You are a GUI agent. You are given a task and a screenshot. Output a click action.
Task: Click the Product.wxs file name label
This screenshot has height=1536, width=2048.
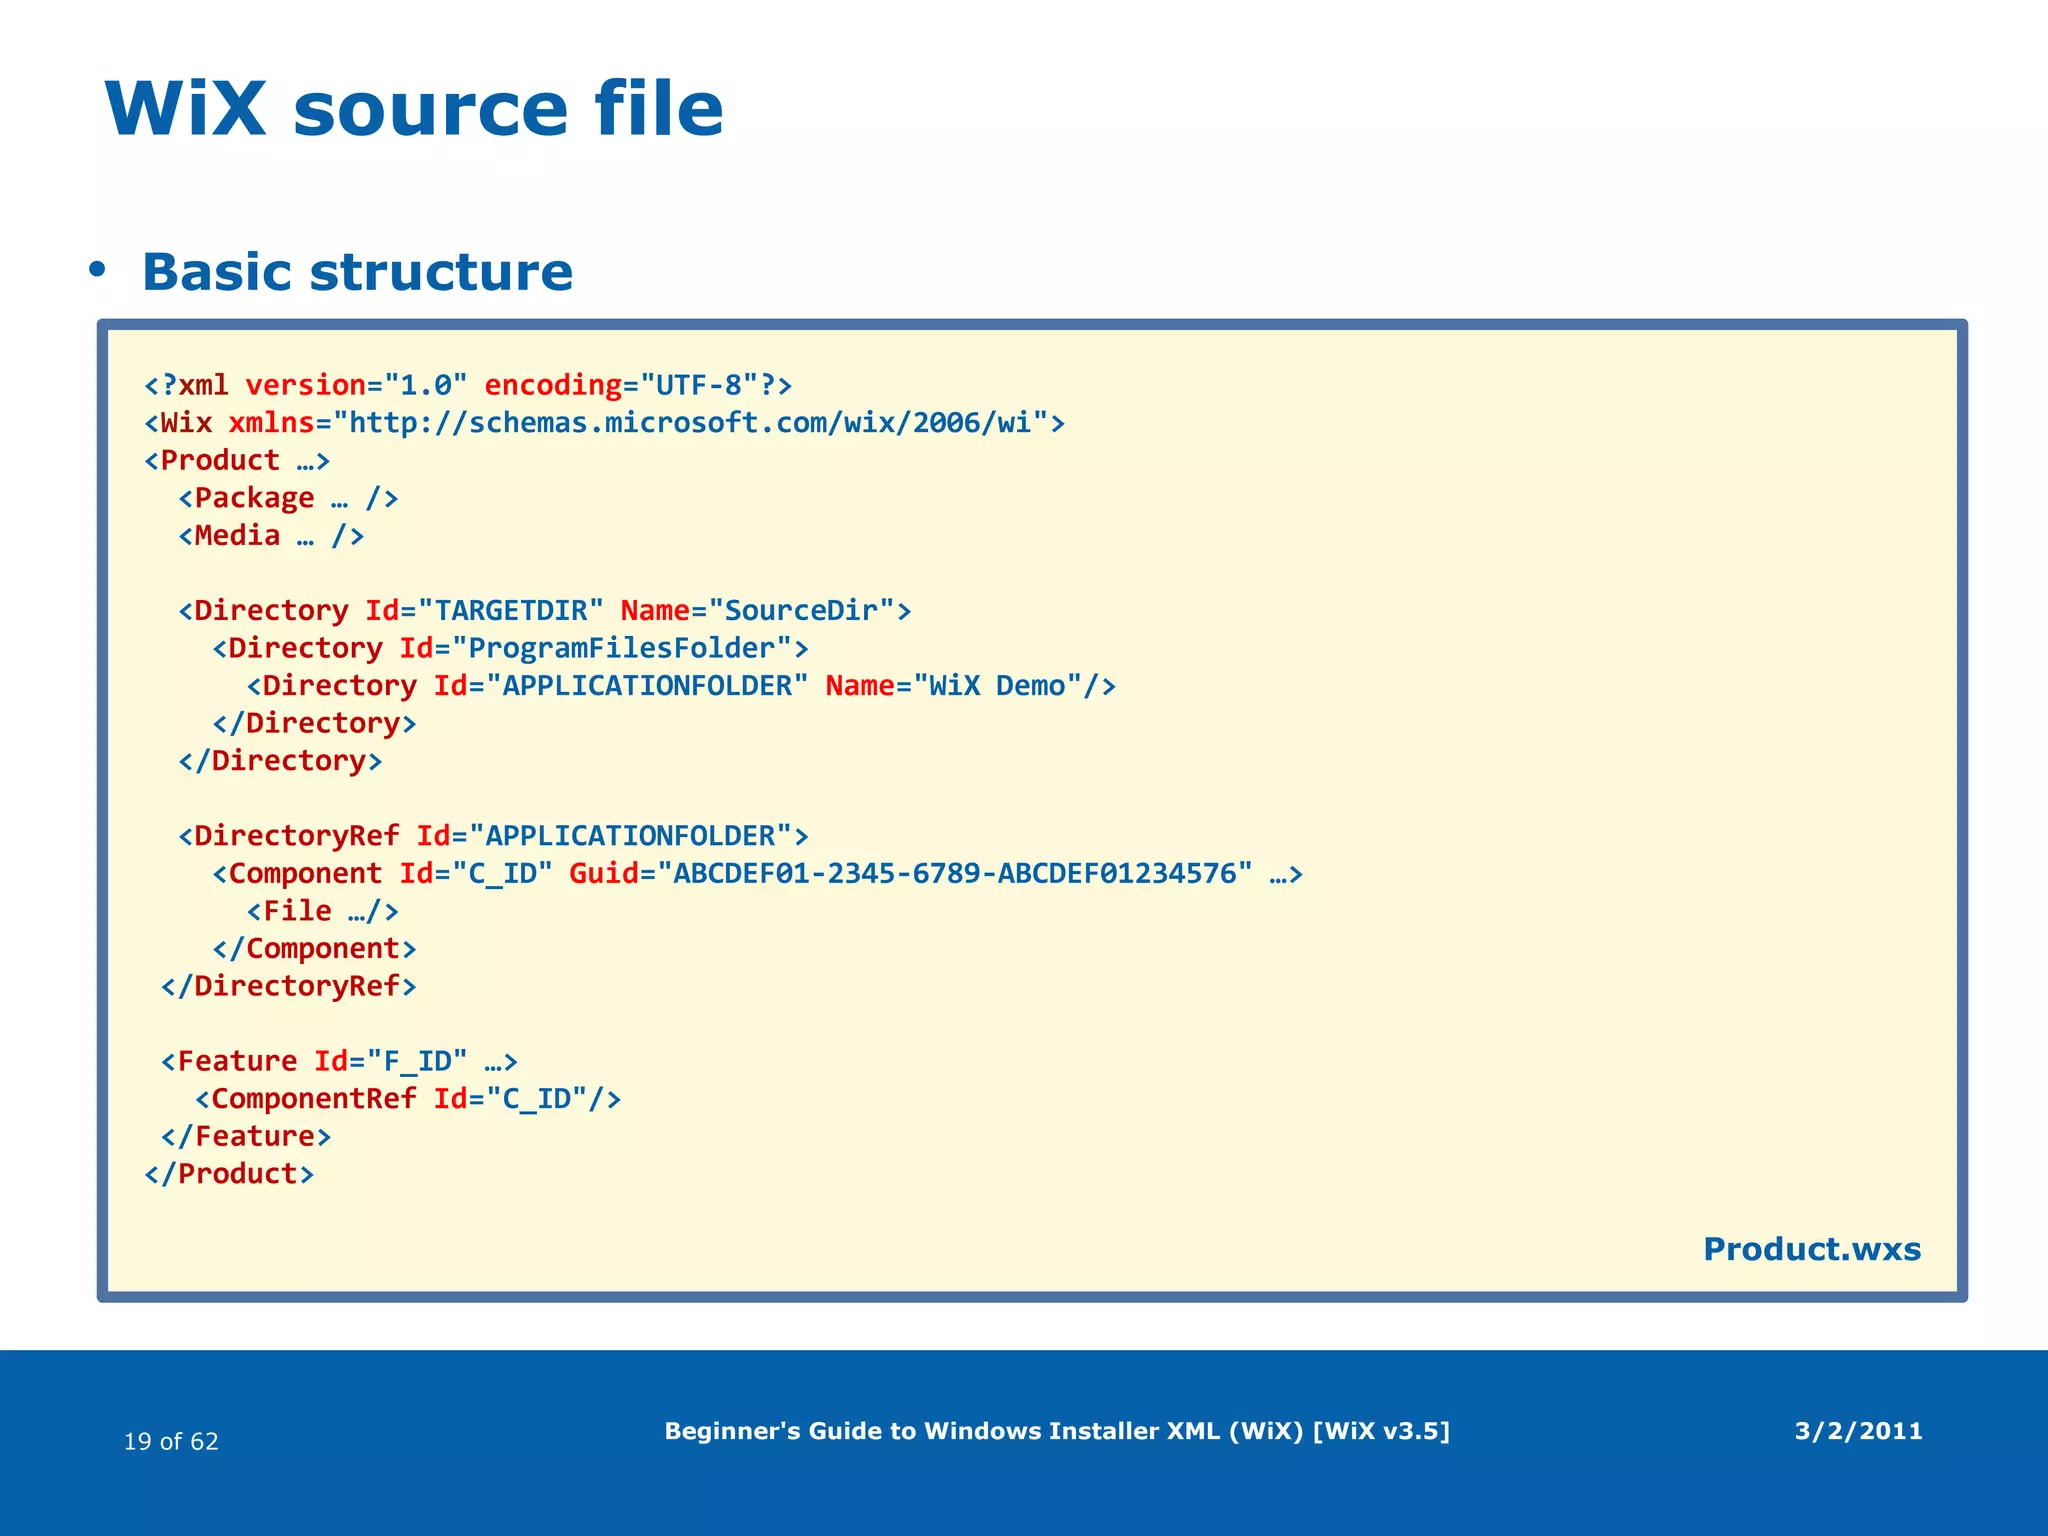(x=1811, y=1249)
